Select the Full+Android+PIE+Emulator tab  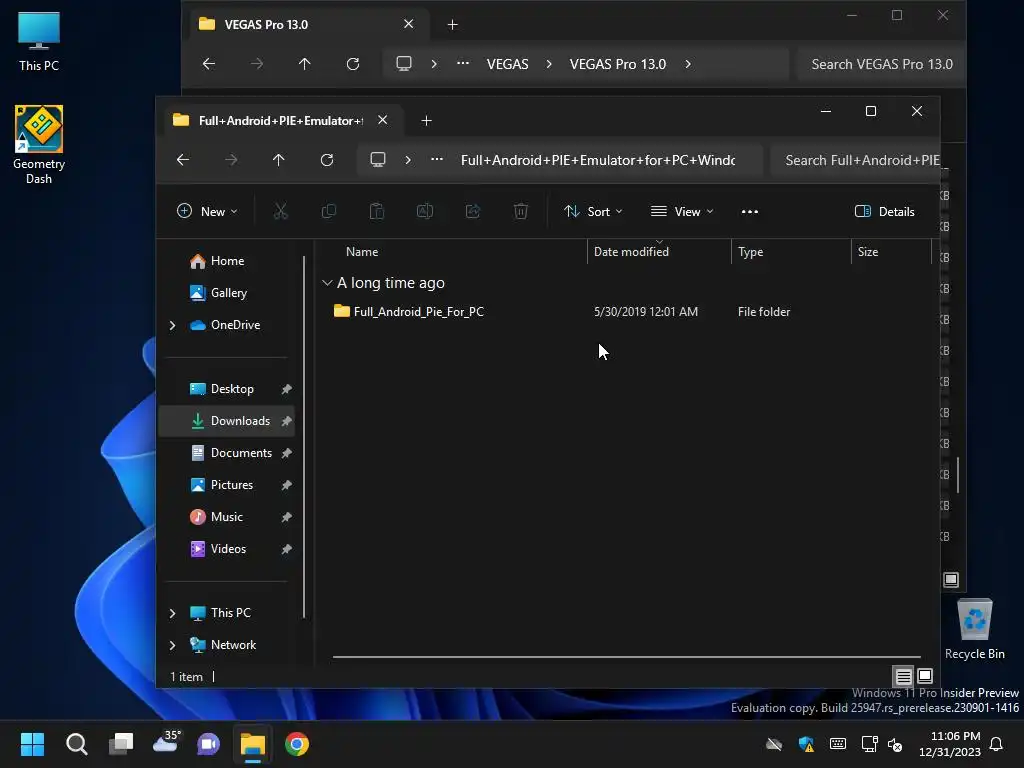pos(282,121)
